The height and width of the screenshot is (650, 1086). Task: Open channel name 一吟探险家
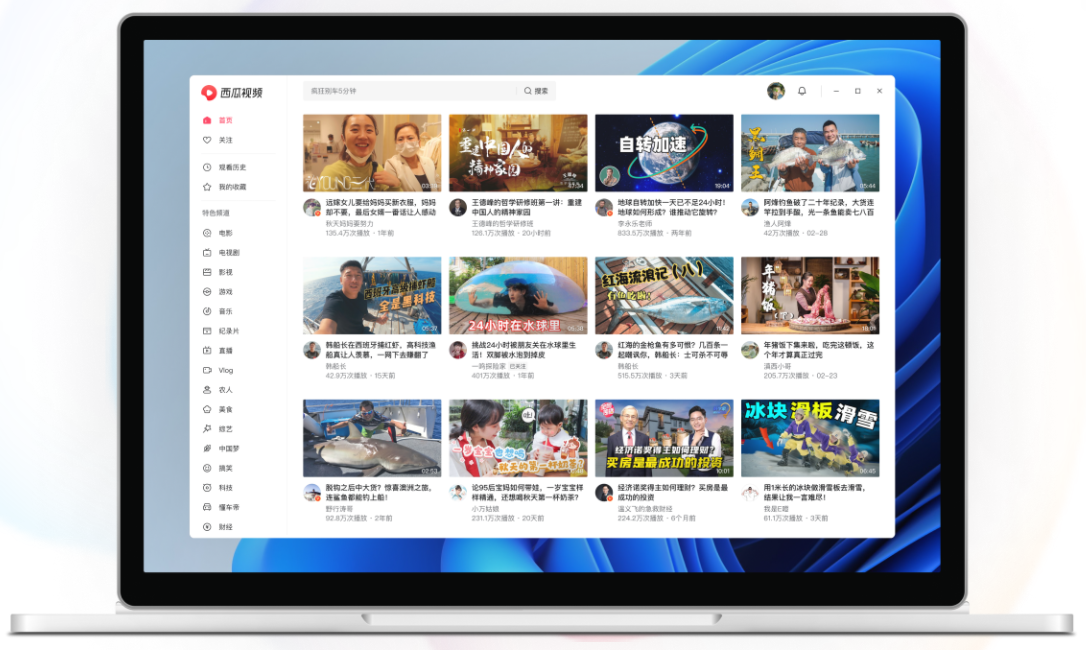(x=488, y=366)
